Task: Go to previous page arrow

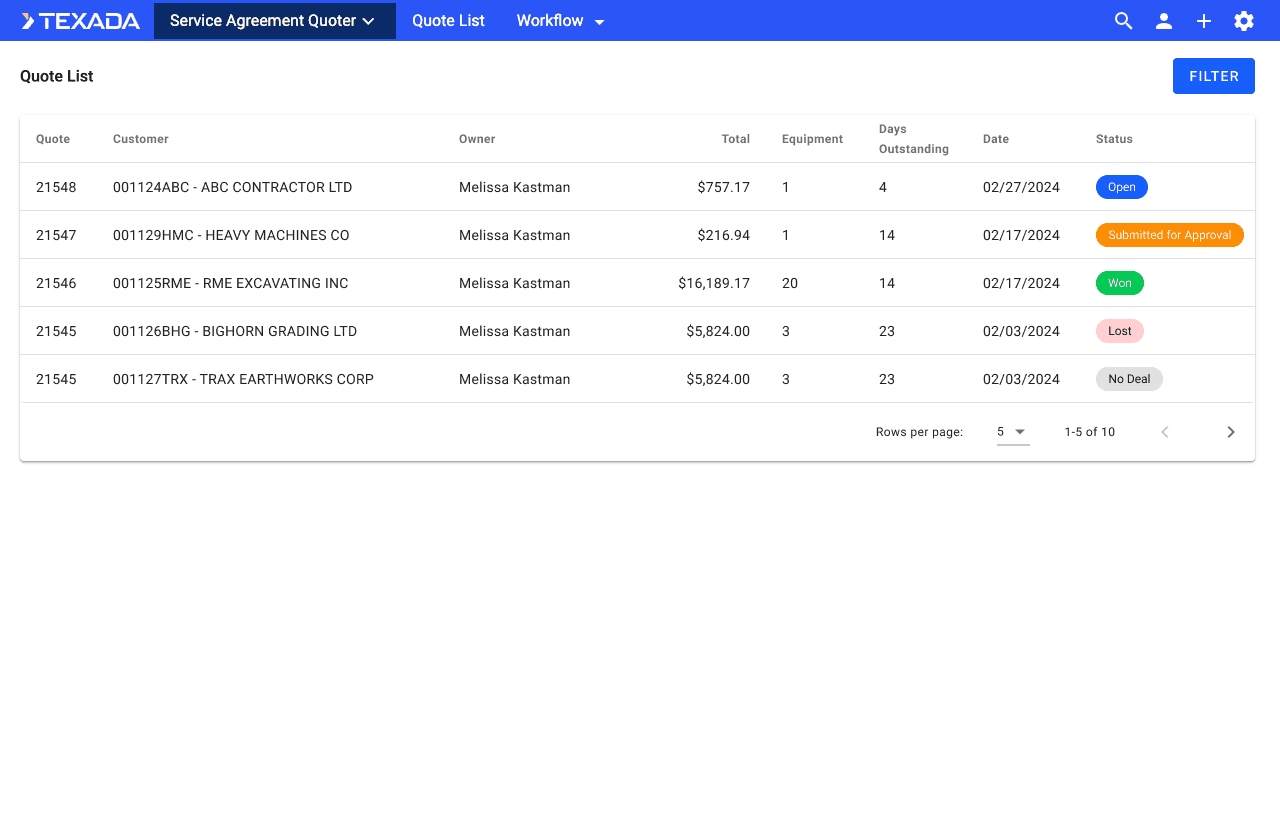Action: [x=1165, y=432]
